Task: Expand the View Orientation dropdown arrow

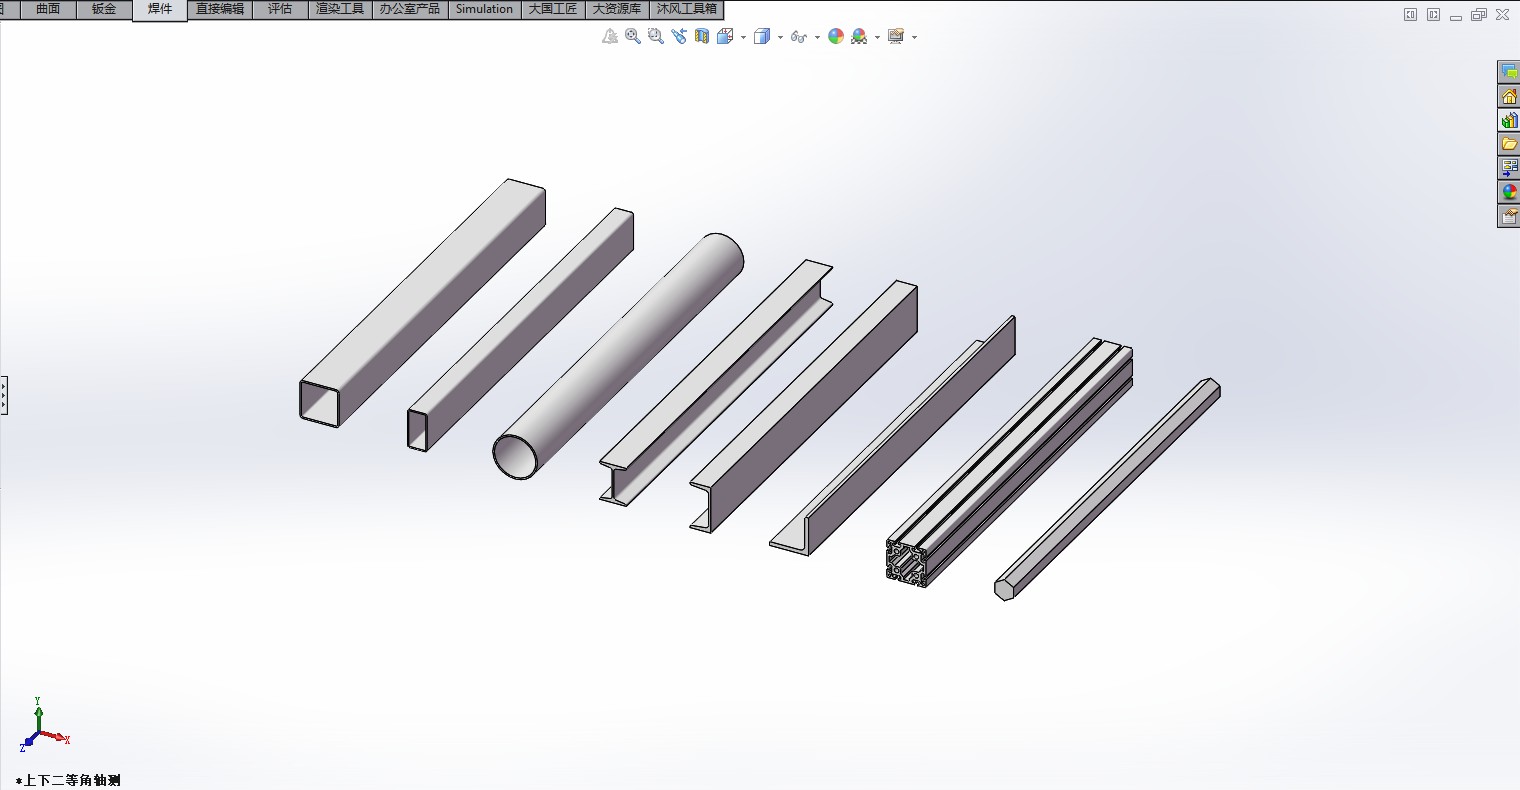Action: [x=743, y=38]
